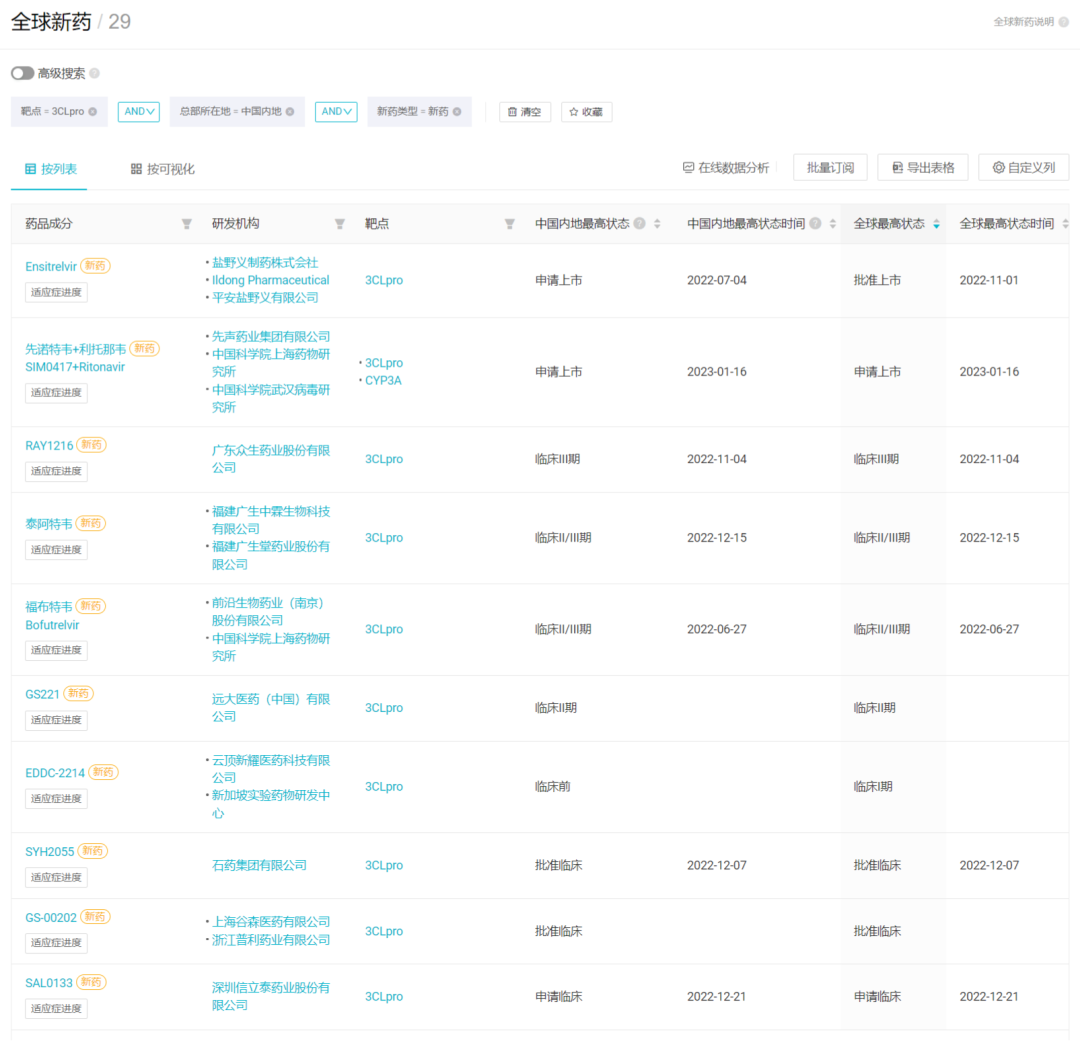
Task: Remove the 新药类型 = 新药 filter
Action: tap(457, 112)
